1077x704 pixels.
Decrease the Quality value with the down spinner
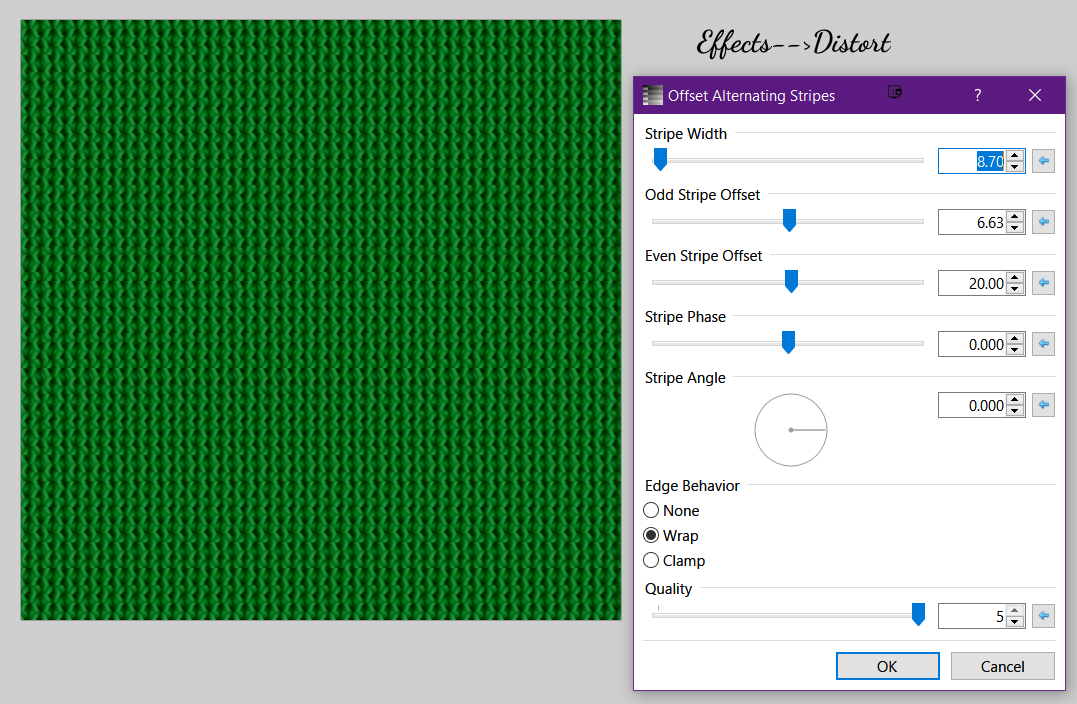(1015, 622)
